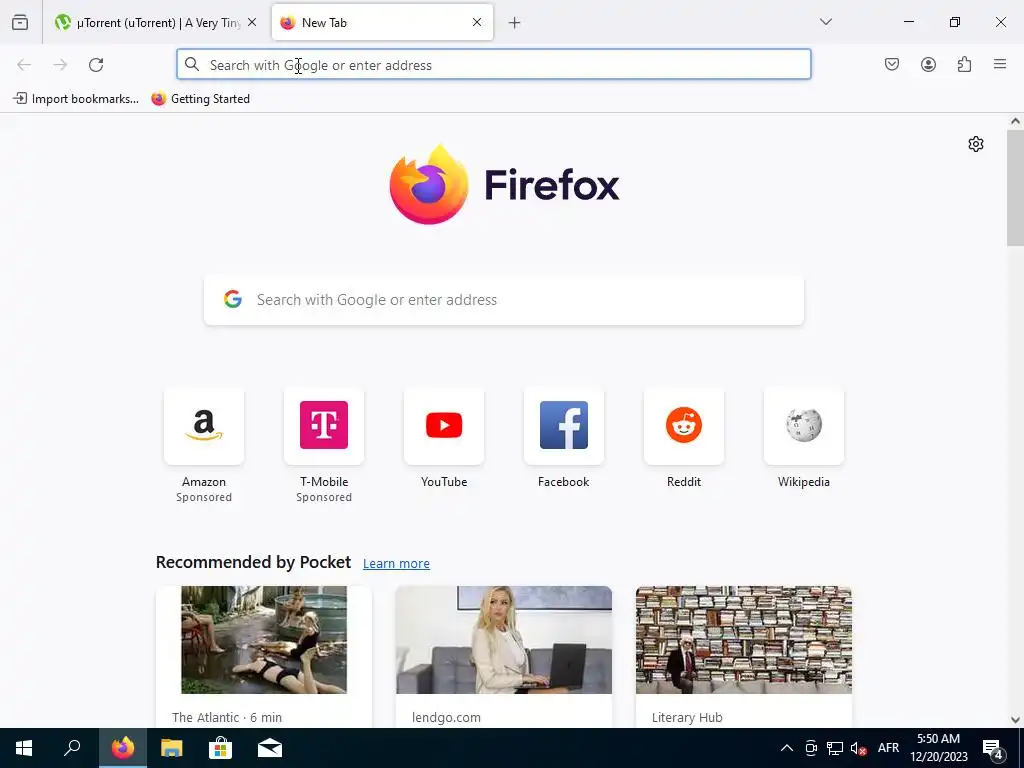Click the Meet Now tray icon
This screenshot has height=768, width=1024.
(x=811, y=748)
